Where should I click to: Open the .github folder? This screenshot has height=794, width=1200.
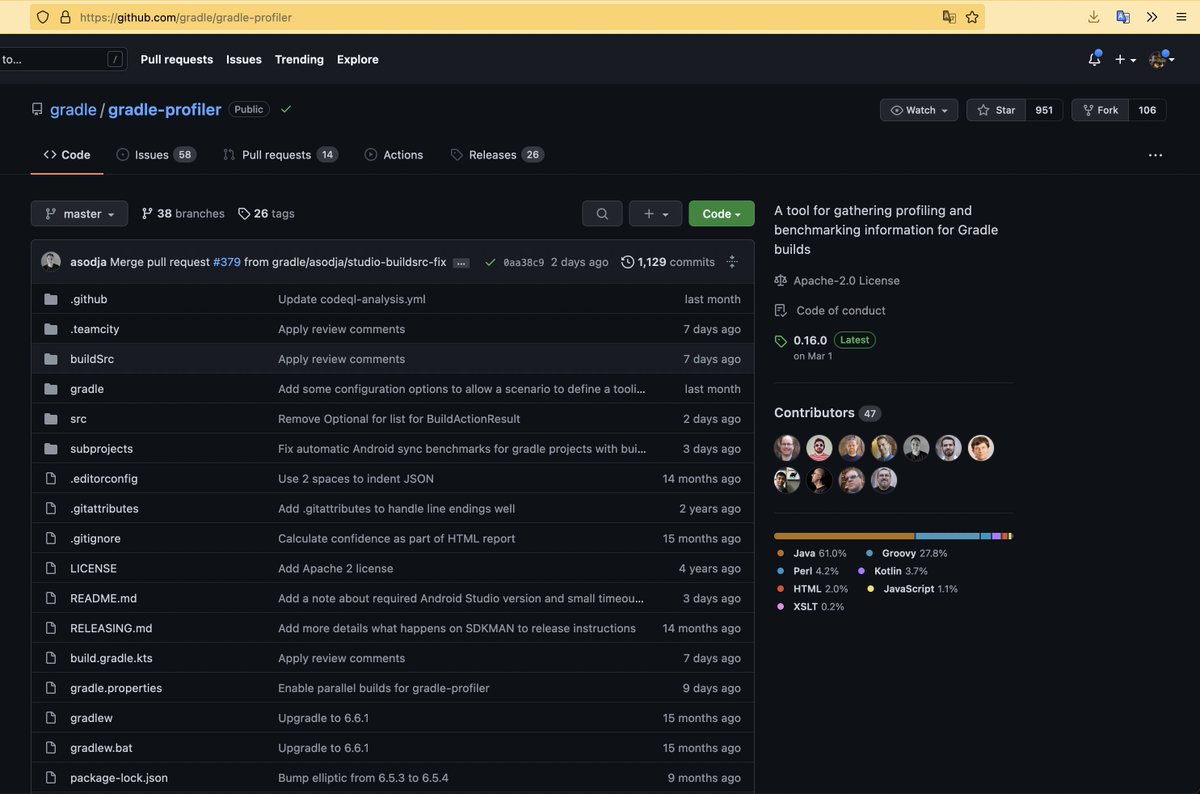pyautogui.click(x=89, y=299)
